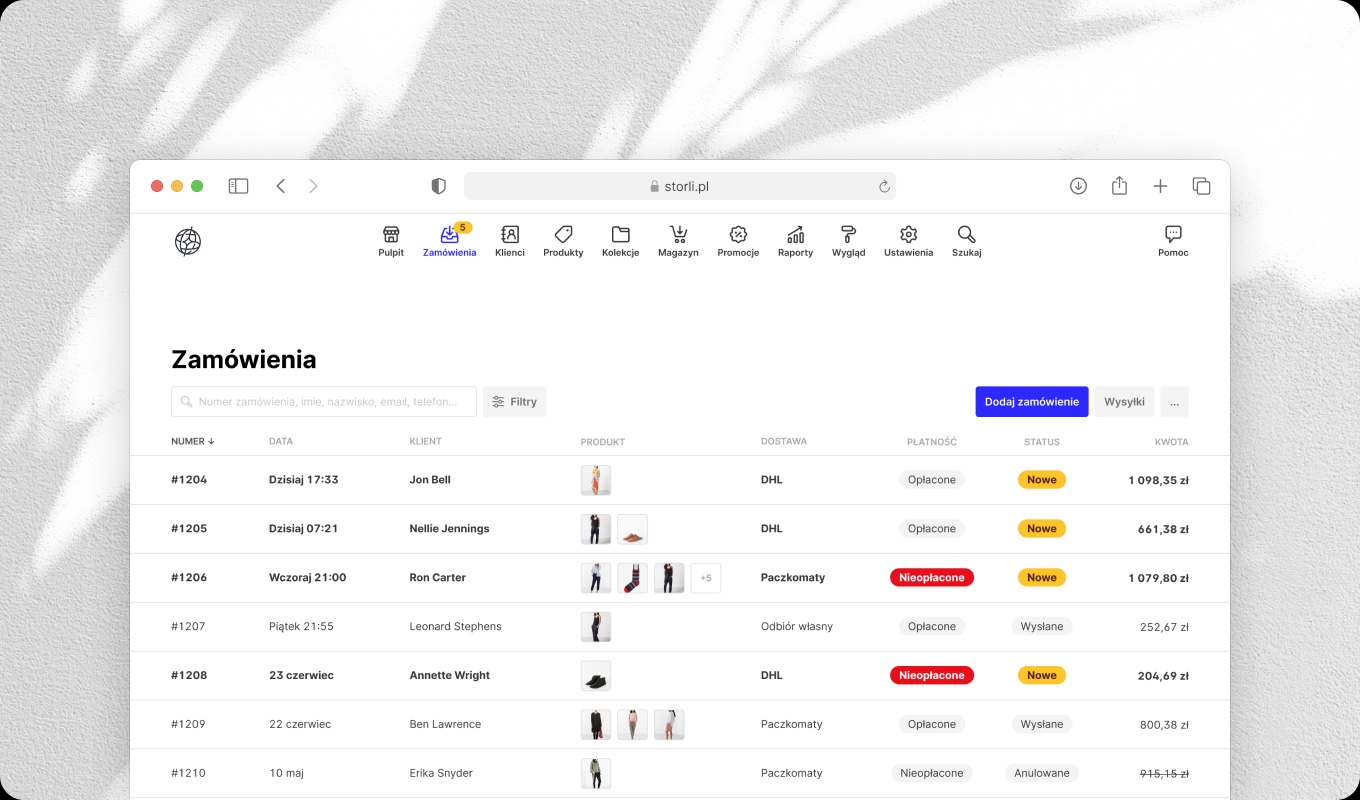
Task: Click the shoe thumbnail in order #1205
Action: coord(632,529)
